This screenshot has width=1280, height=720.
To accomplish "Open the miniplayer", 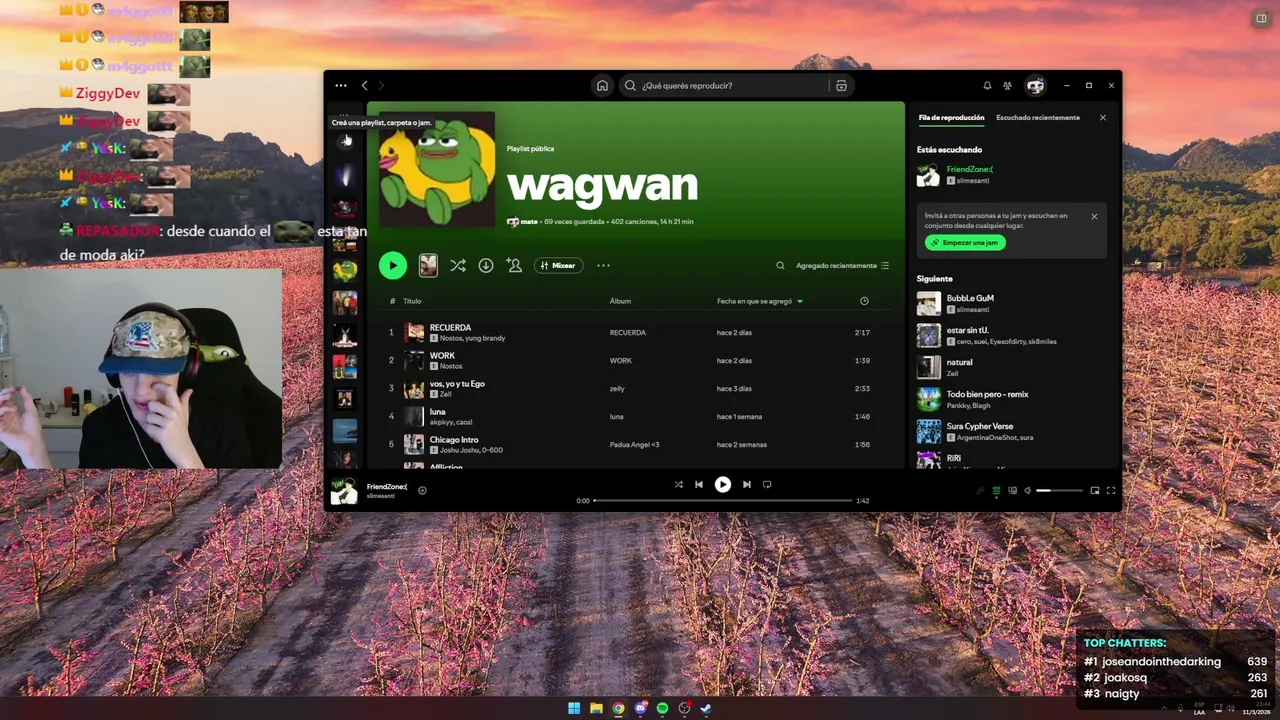I will tap(1095, 491).
